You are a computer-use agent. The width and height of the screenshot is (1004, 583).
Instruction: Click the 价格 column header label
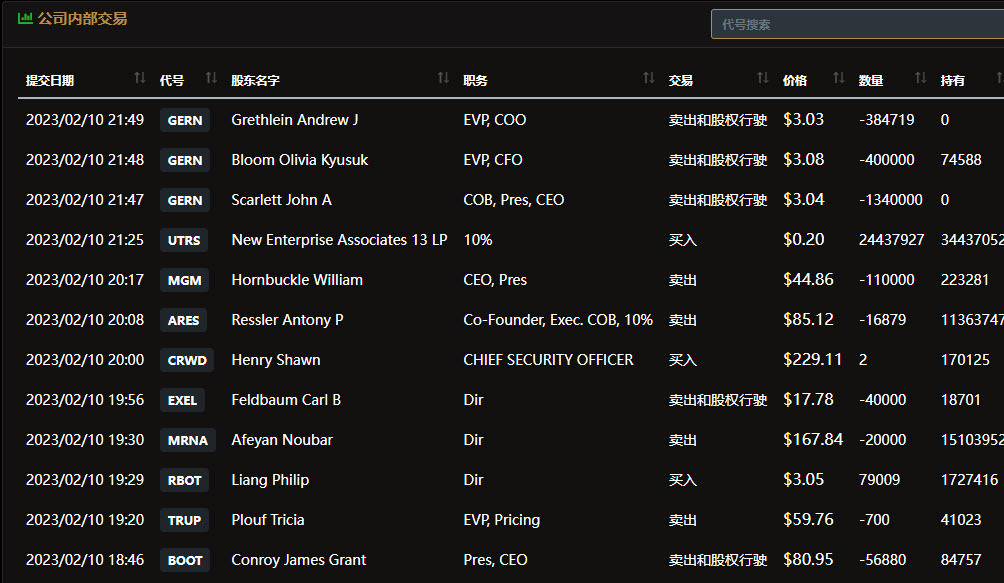coord(795,80)
